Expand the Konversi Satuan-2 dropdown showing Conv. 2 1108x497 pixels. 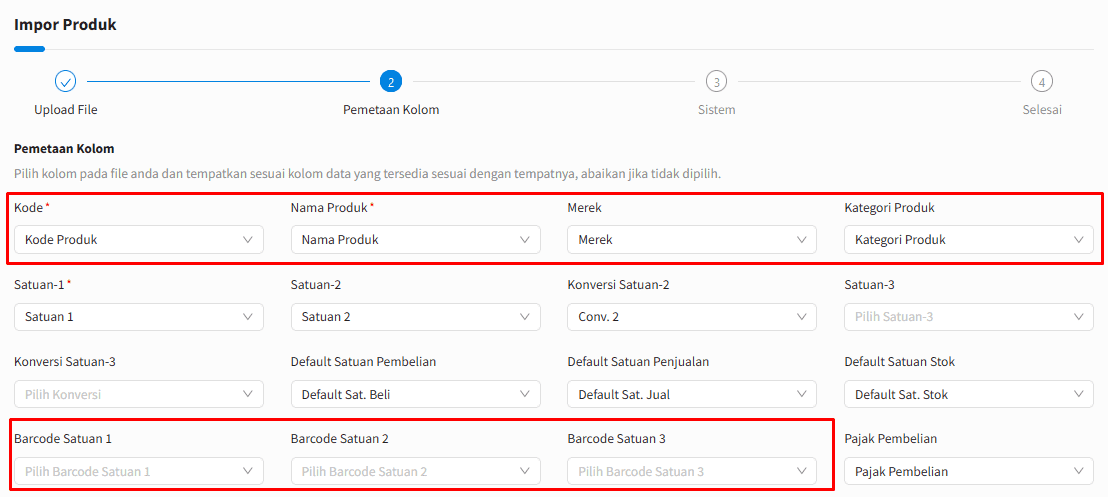click(x=692, y=317)
